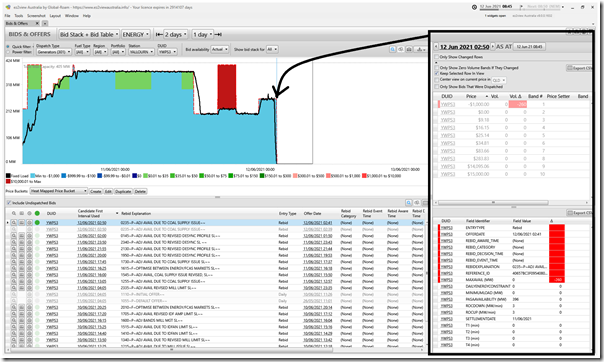Toggle Include Undispatched Bids checkbox
Viewport: 604px width, 362px height.
tap(9, 203)
